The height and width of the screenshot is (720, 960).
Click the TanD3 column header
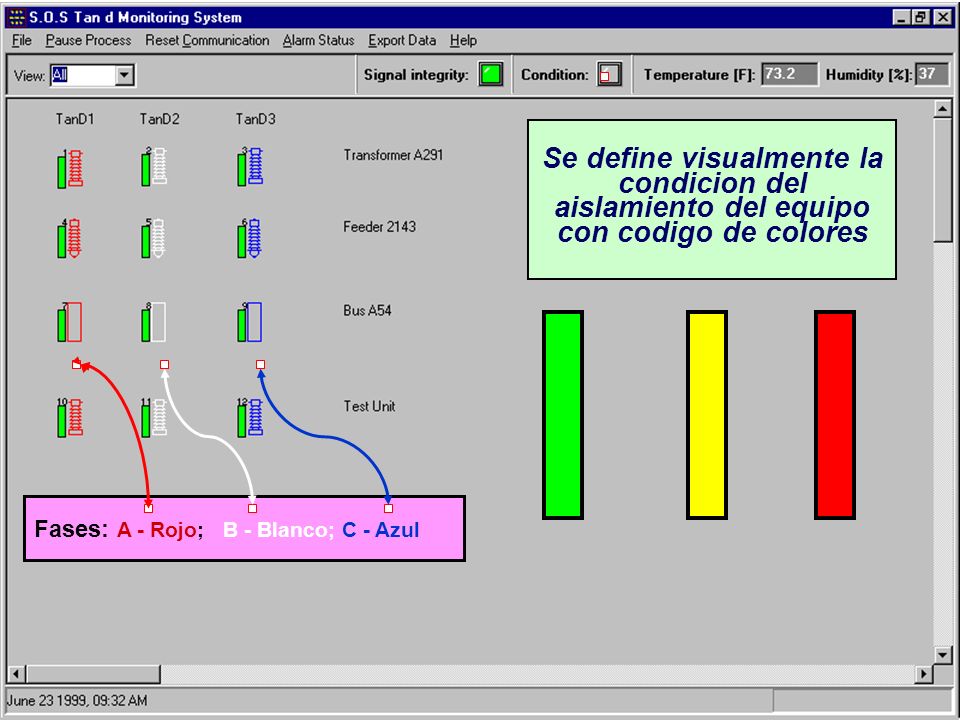click(x=255, y=119)
